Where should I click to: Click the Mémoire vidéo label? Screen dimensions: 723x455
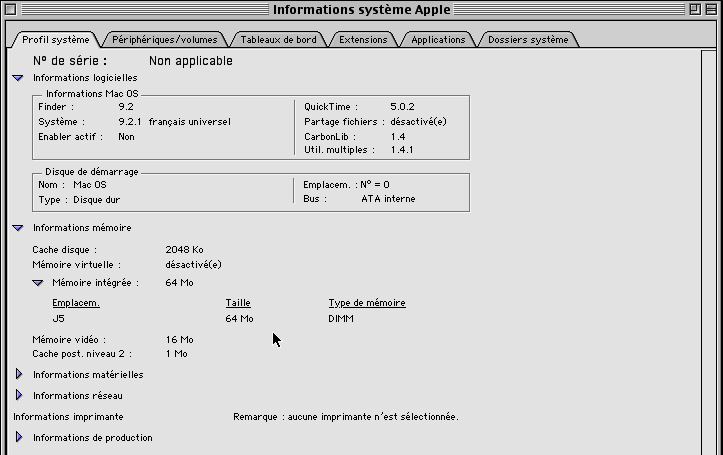click(x=69, y=340)
